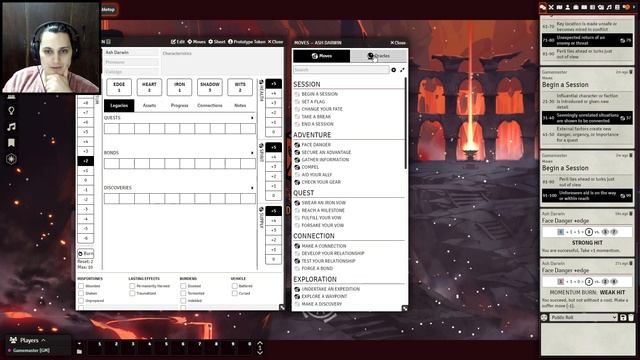Click the gear icon beside the moves search

pyautogui.click(x=393, y=70)
